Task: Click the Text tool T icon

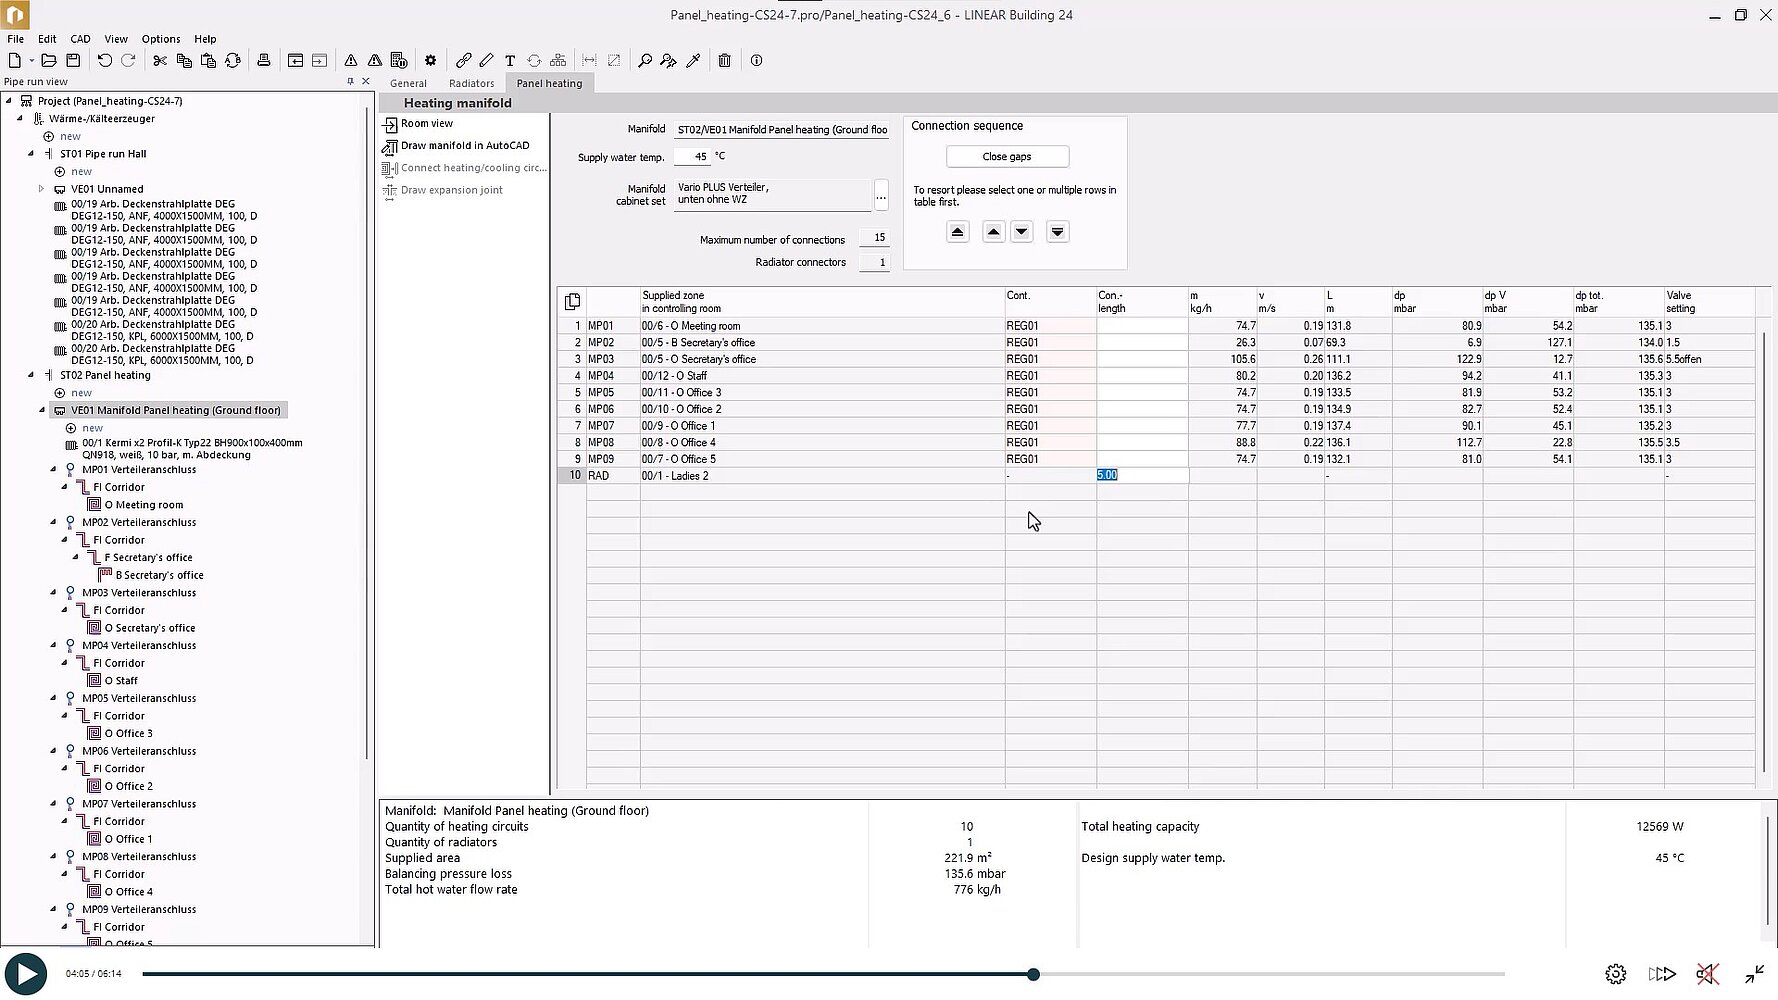Action: pos(510,60)
